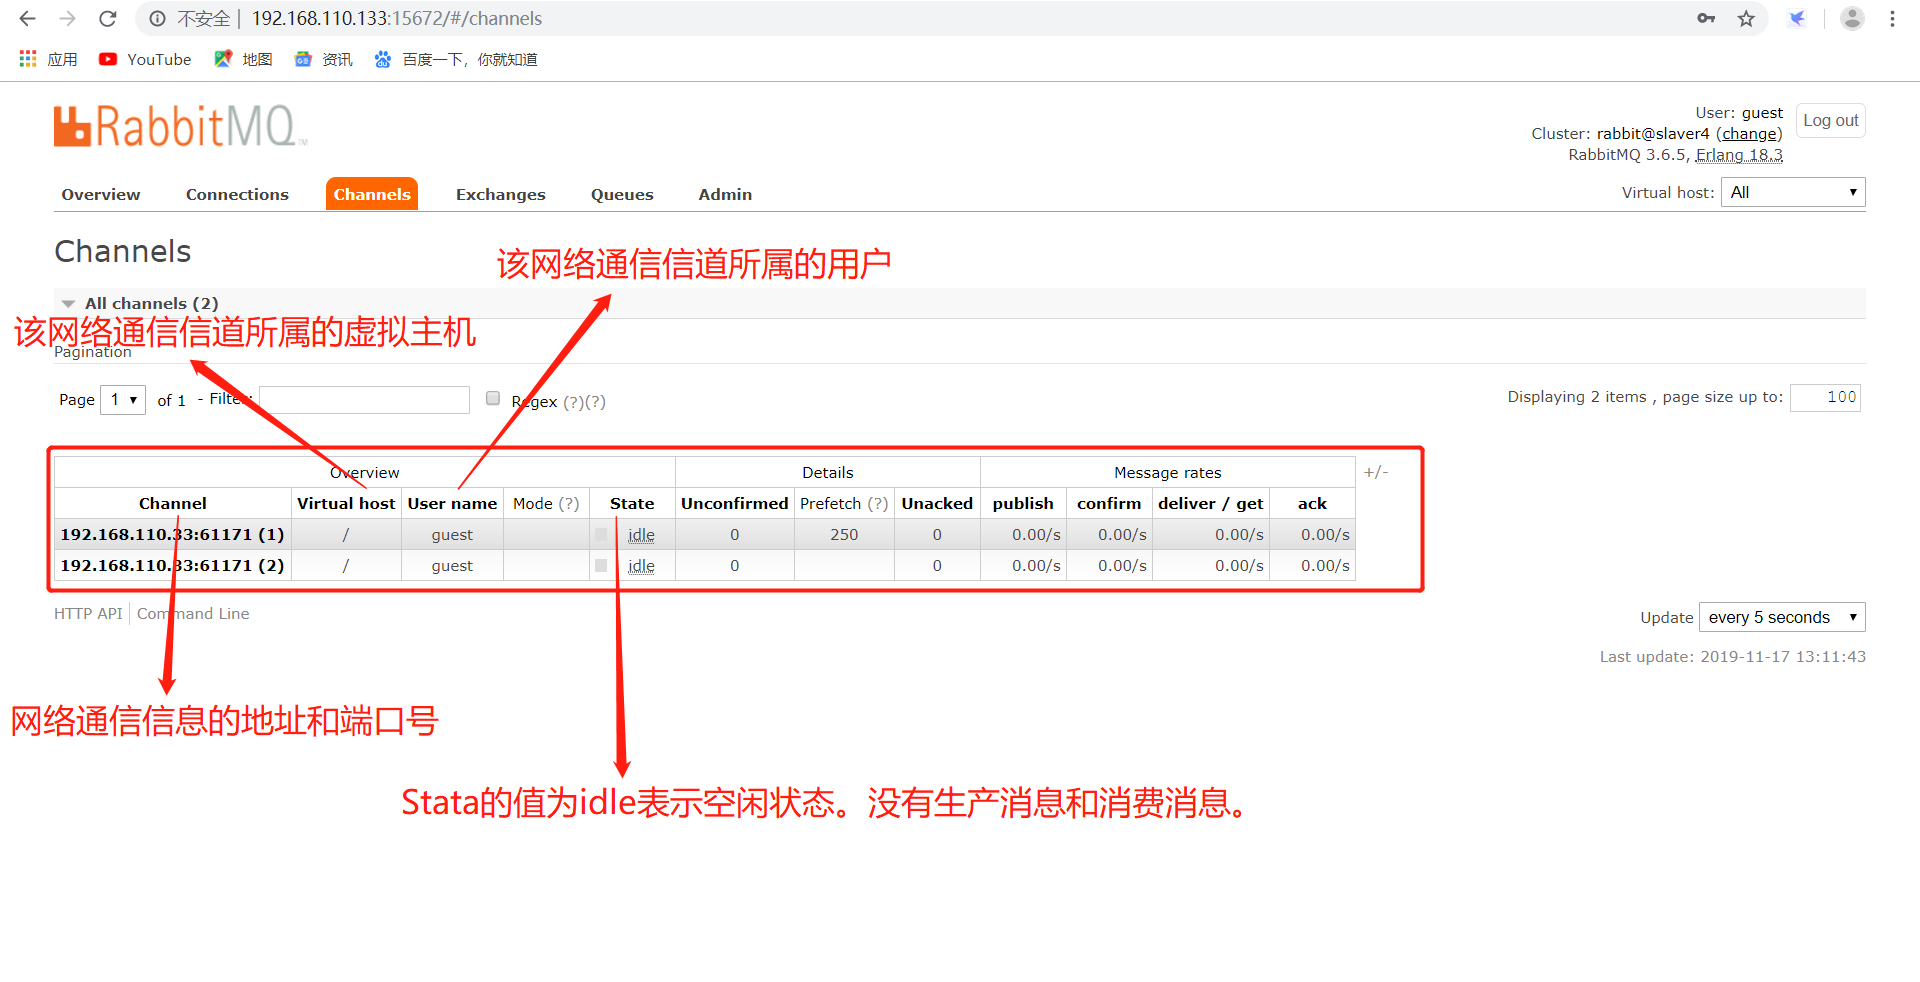The height and width of the screenshot is (982, 1920).
Task: Open the HTTP API link
Action: (x=88, y=613)
